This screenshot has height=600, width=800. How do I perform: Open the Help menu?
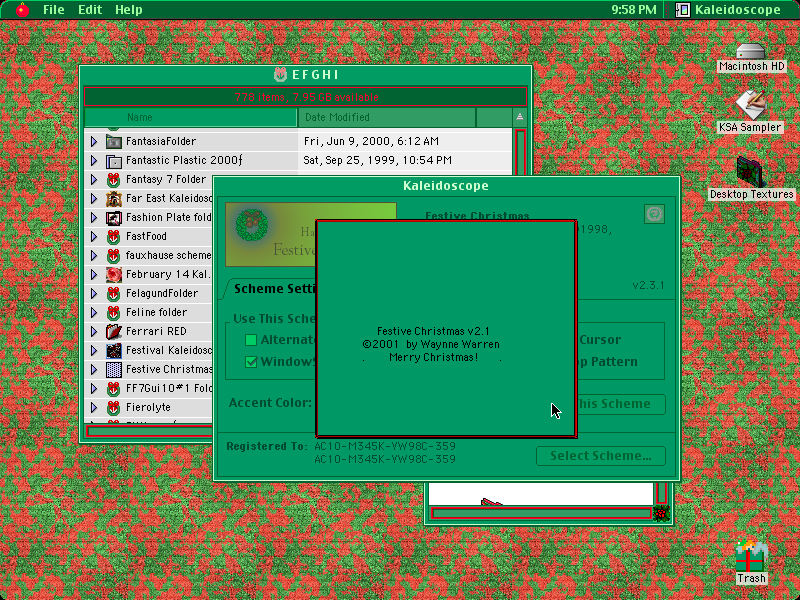[x=128, y=10]
